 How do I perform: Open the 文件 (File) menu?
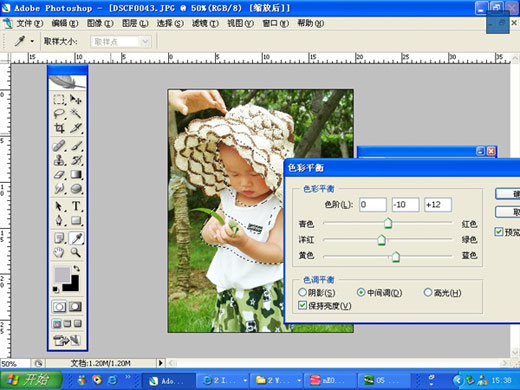coord(29,23)
